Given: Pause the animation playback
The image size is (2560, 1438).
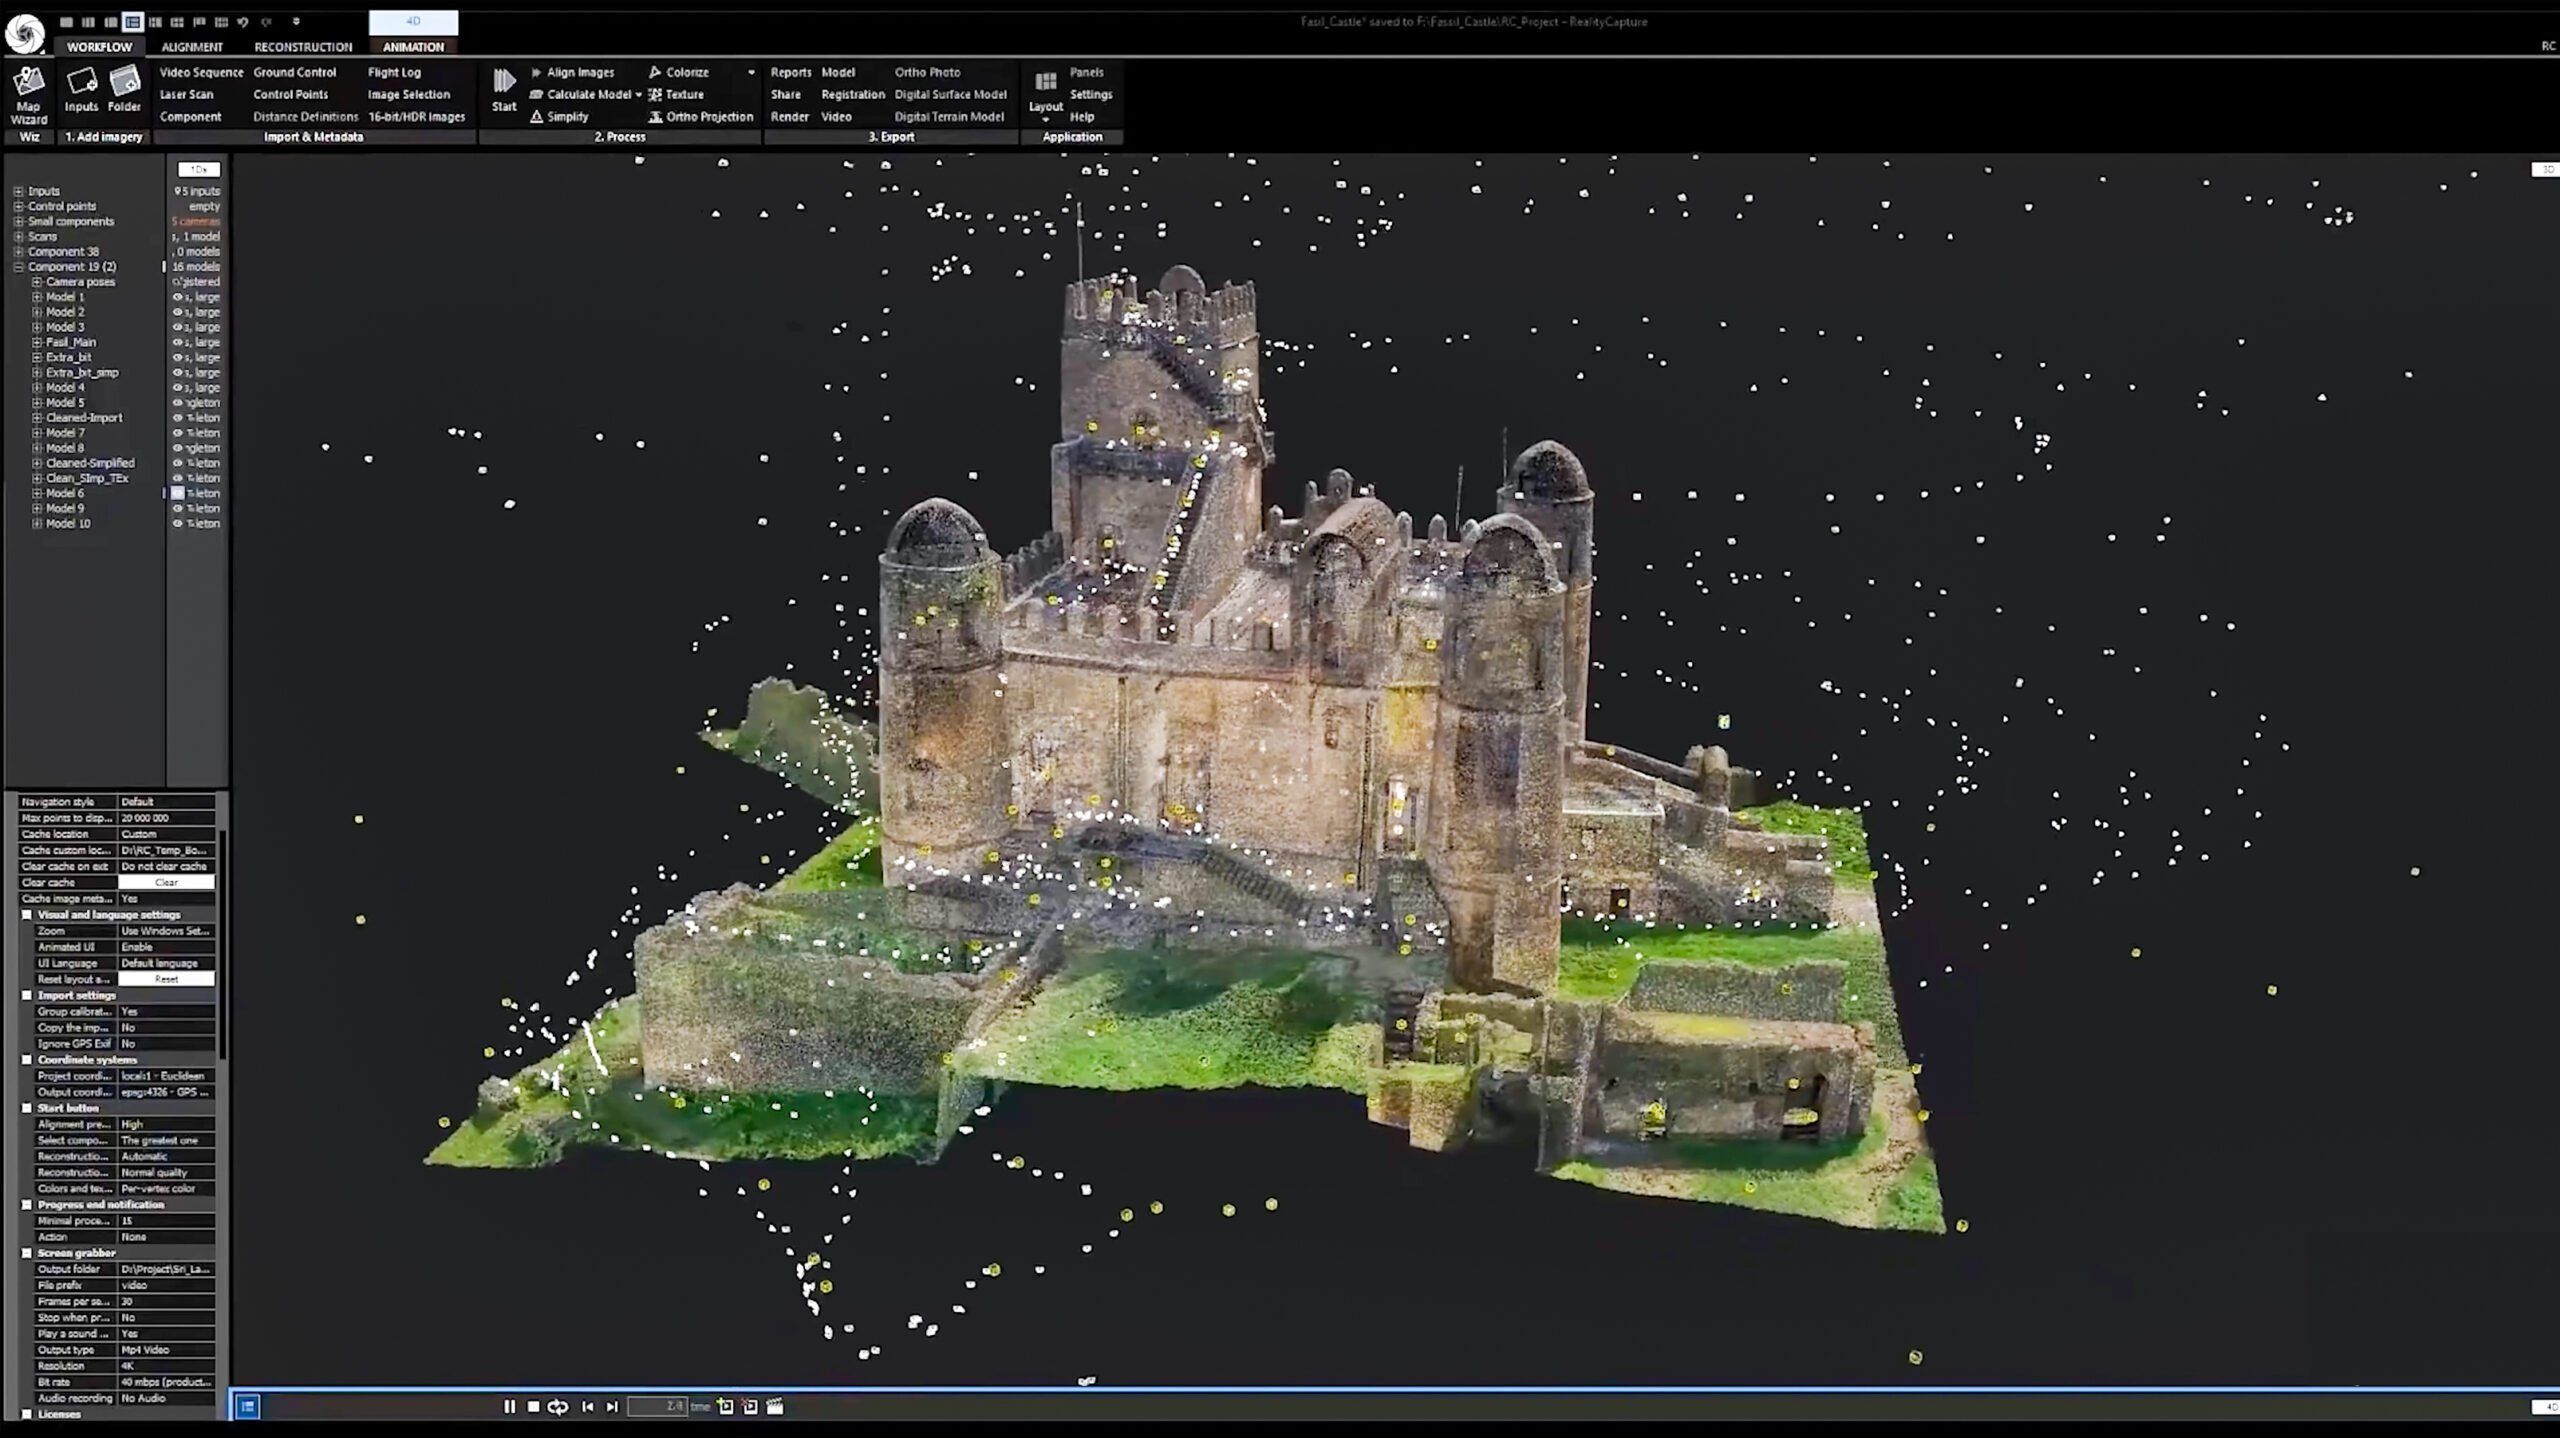Looking at the screenshot, I should click(x=510, y=1406).
